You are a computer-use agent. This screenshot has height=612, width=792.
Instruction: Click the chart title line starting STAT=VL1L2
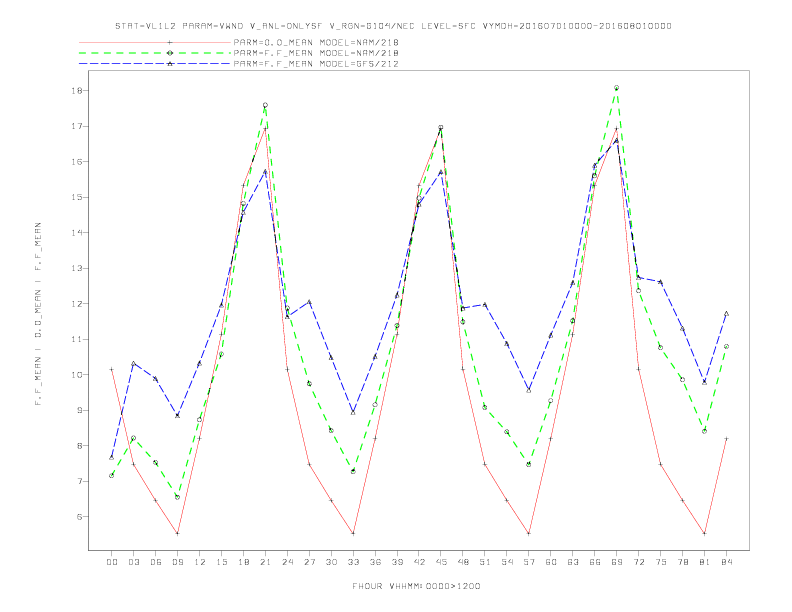393,26
